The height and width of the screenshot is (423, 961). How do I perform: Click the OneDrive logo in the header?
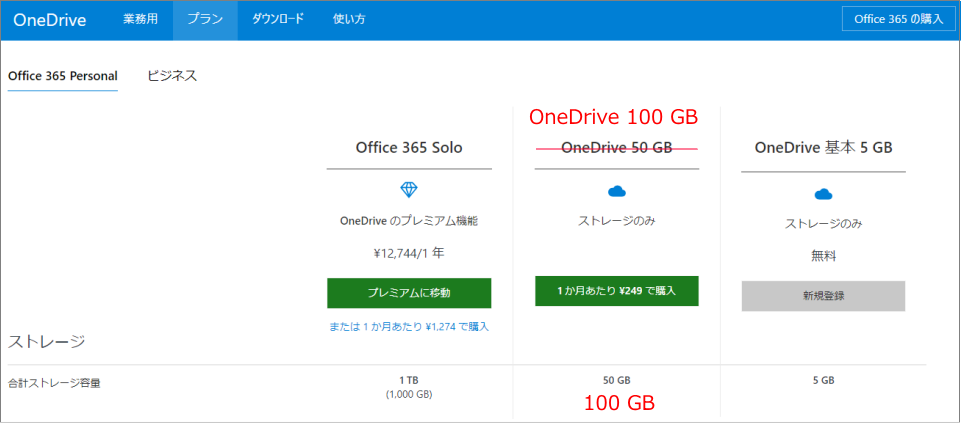[49, 20]
